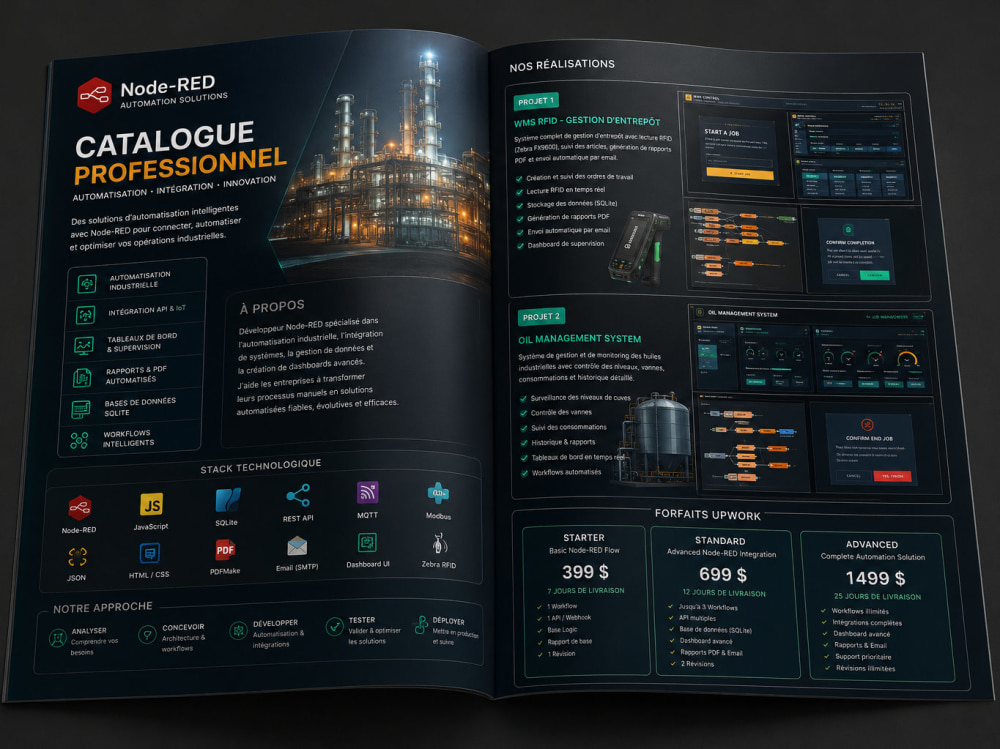
Task: Click the À PROPOS heading
Action: 272,308
